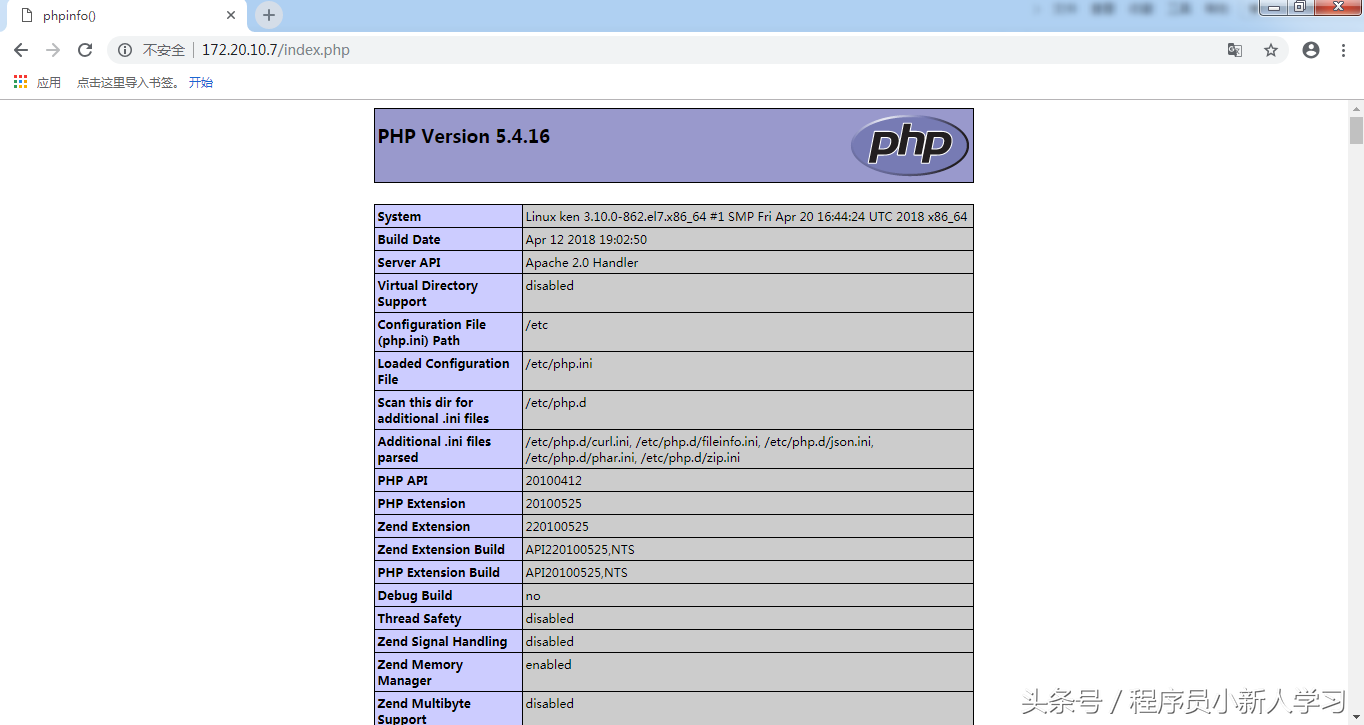This screenshot has height=725, width=1364.
Task: Open a new browser tab
Action: (x=268, y=15)
